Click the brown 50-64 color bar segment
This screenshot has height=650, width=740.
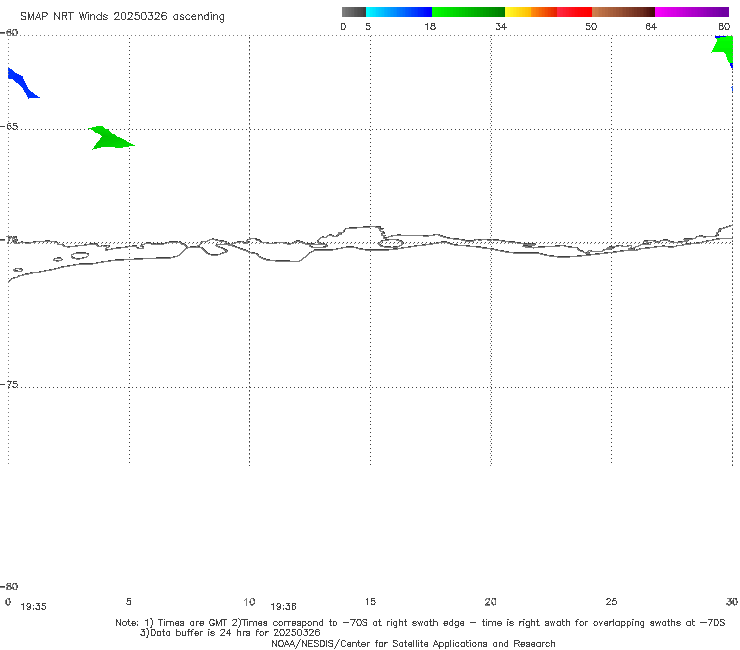pos(623,12)
